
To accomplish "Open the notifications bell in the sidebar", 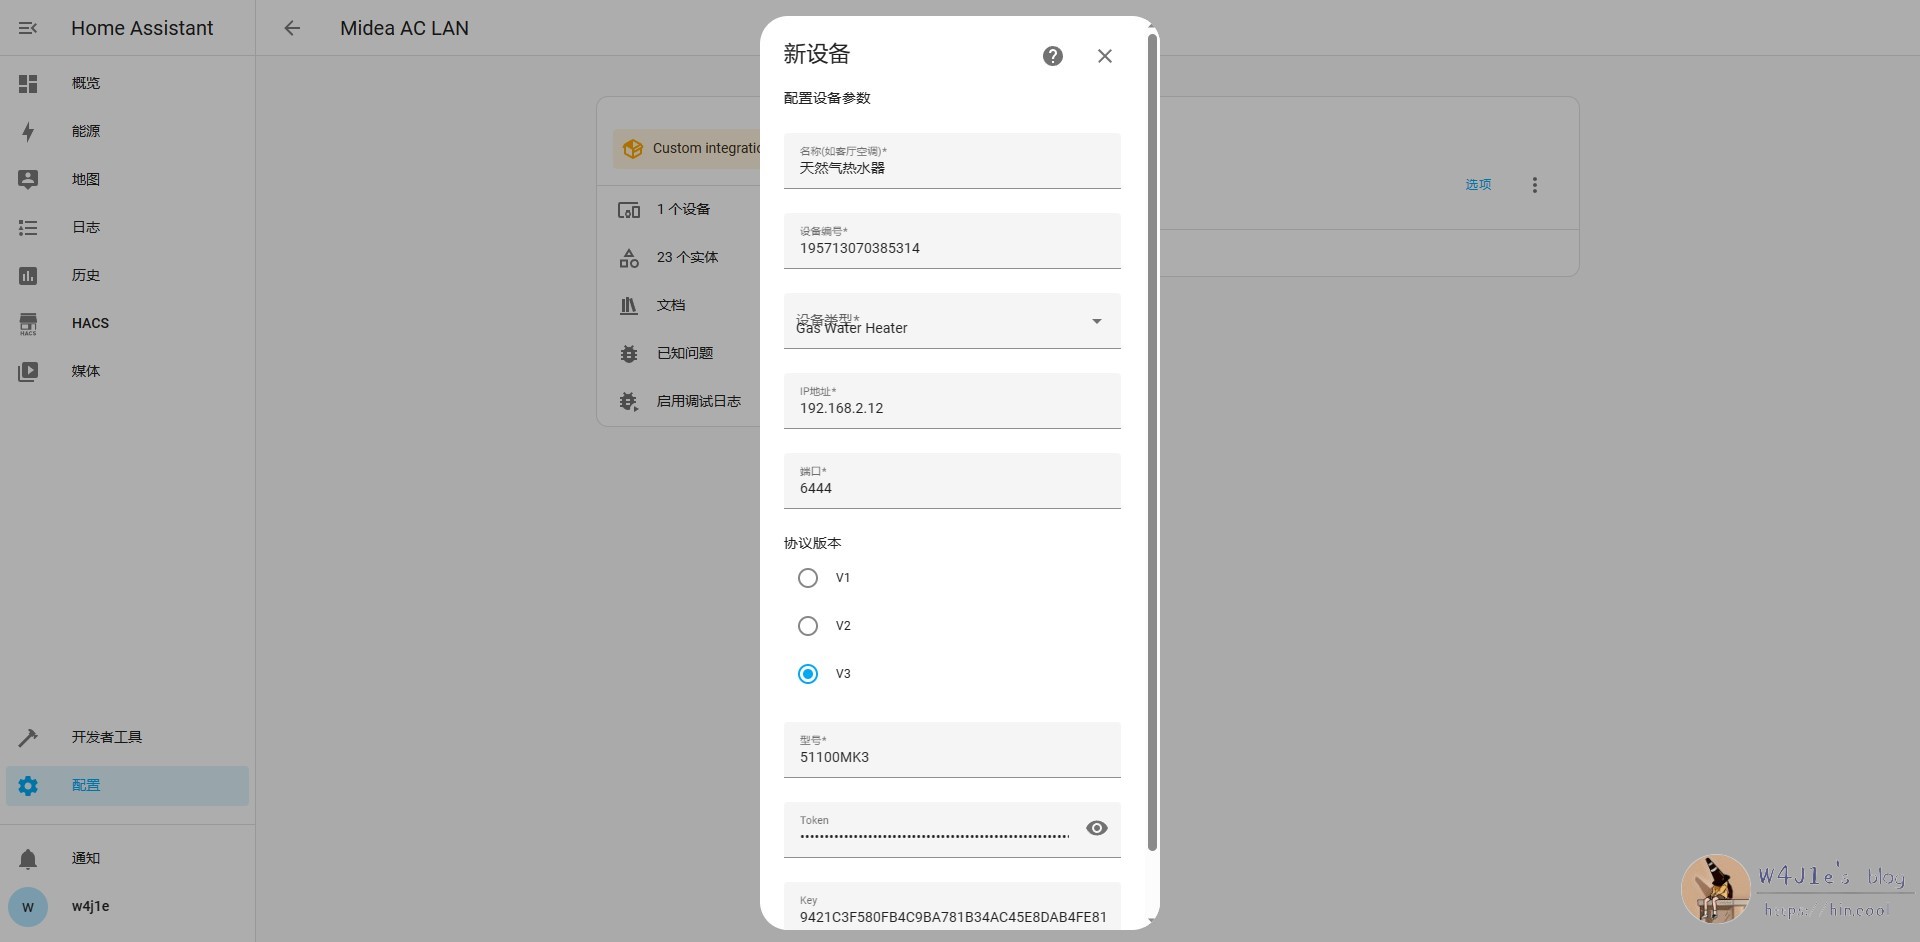I will point(28,858).
